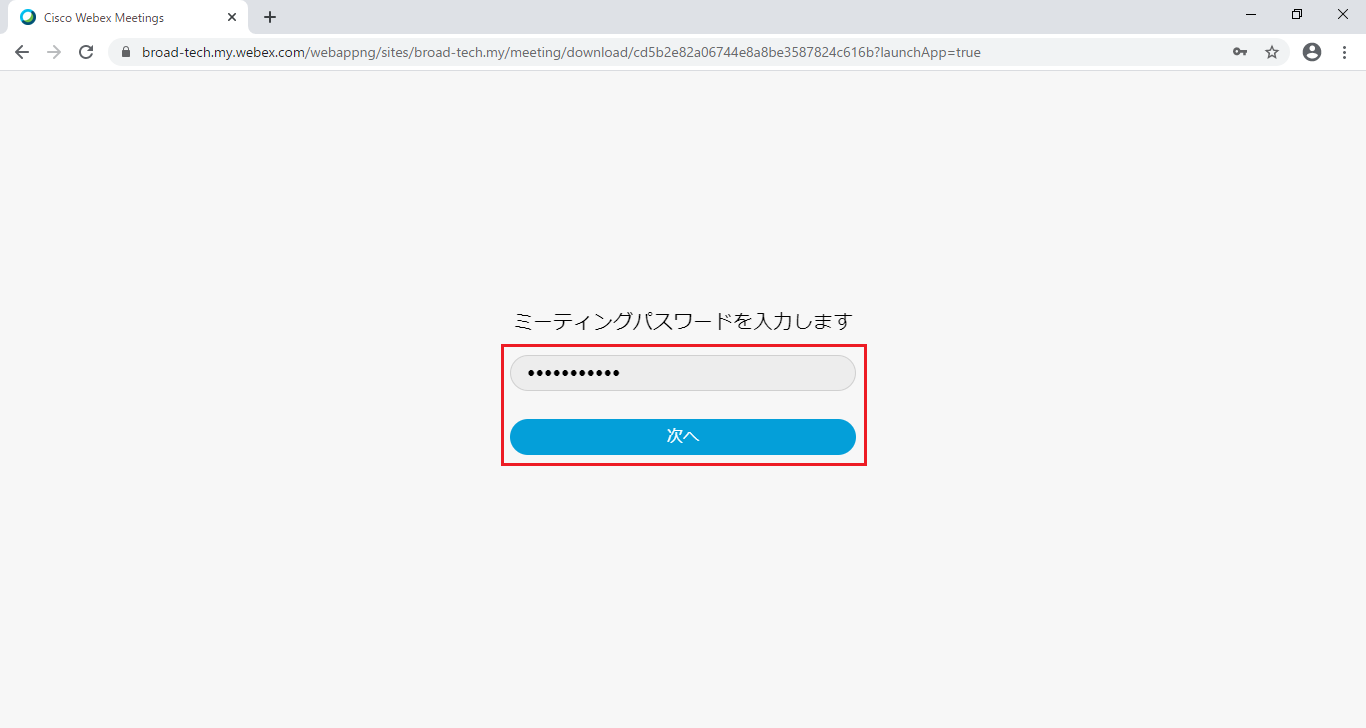Image resolution: width=1366 pixels, height=728 pixels.
Task: View site info via the padlock icon
Action: (126, 52)
